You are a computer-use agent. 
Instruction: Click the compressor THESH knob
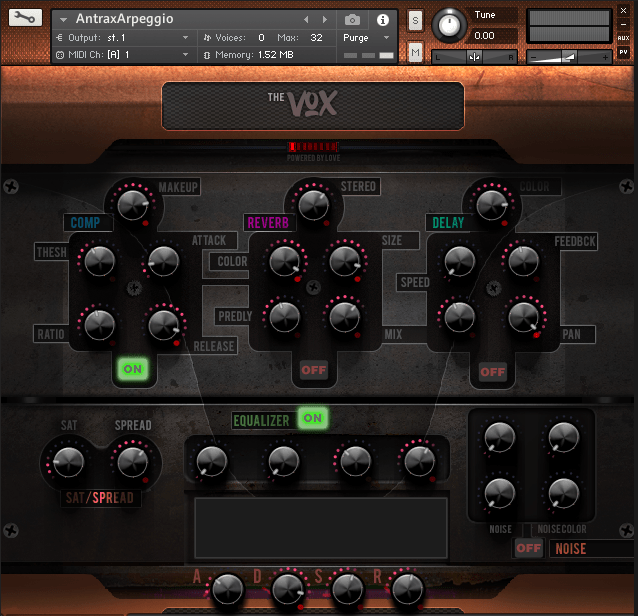click(x=99, y=261)
